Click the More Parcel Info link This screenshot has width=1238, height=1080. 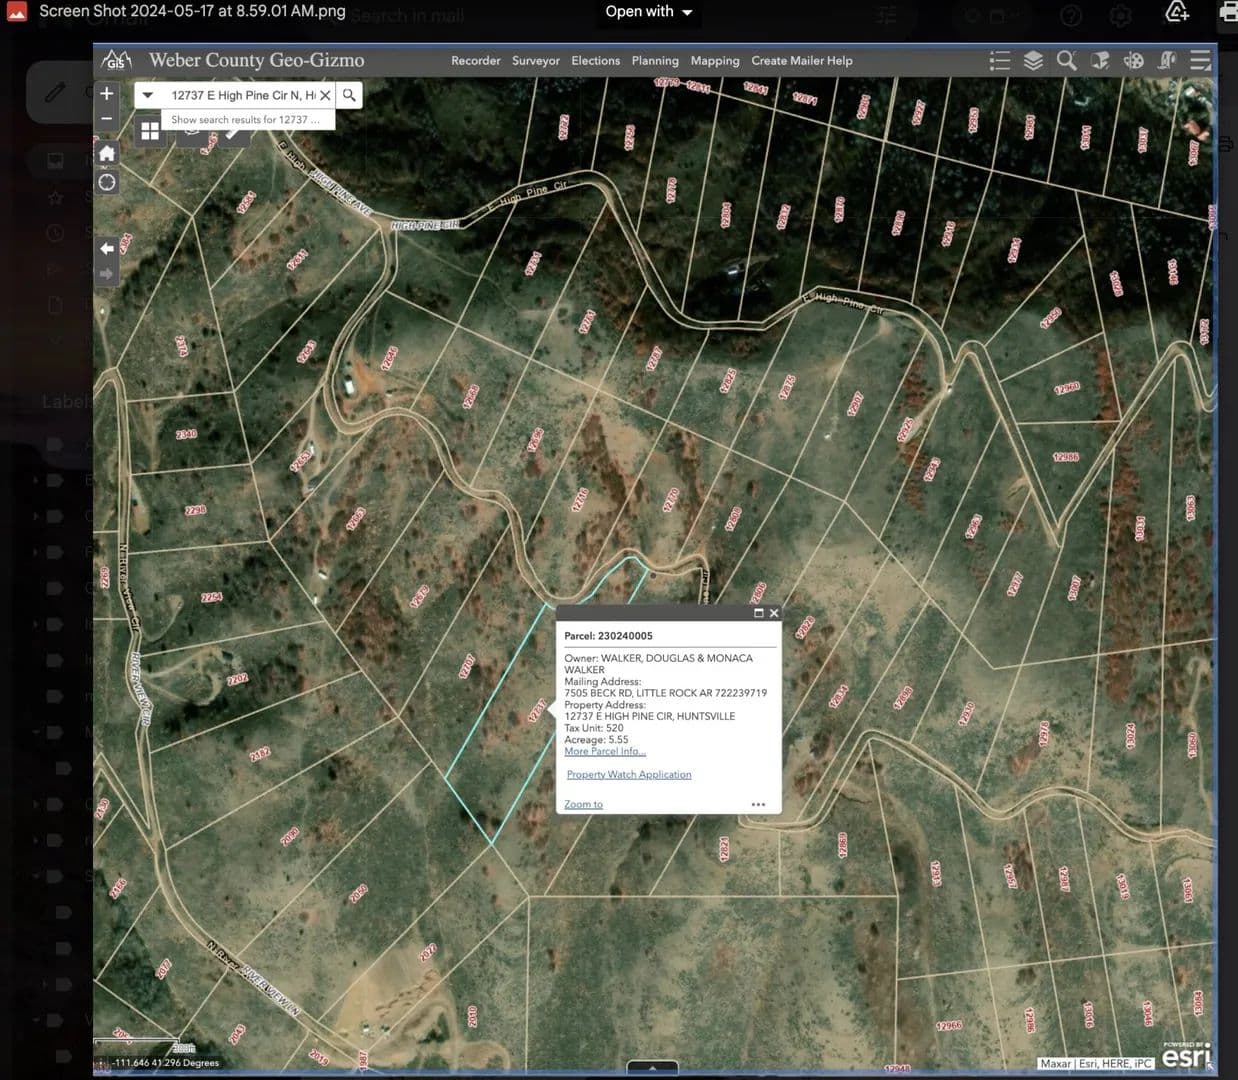pos(605,751)
